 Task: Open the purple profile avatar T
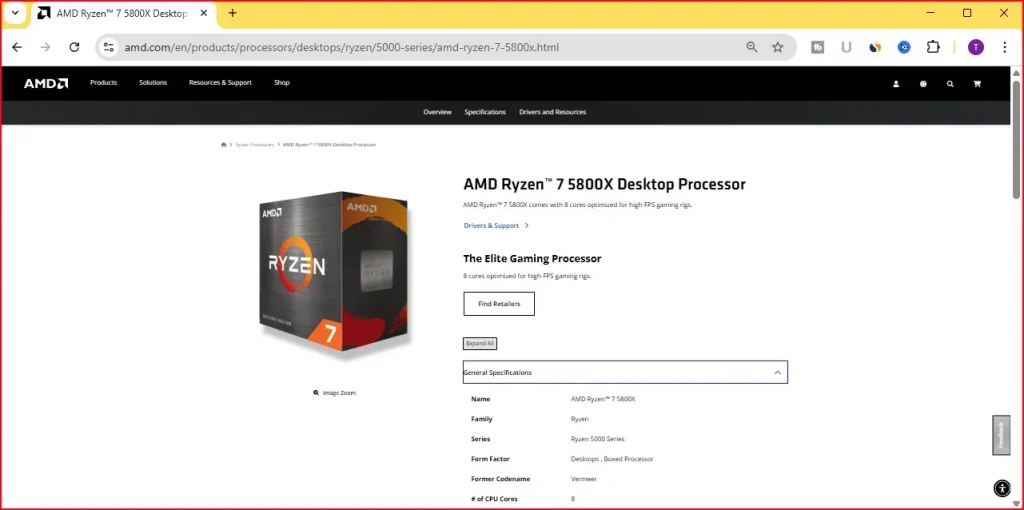pyautogui.click(x=976, y=47)
